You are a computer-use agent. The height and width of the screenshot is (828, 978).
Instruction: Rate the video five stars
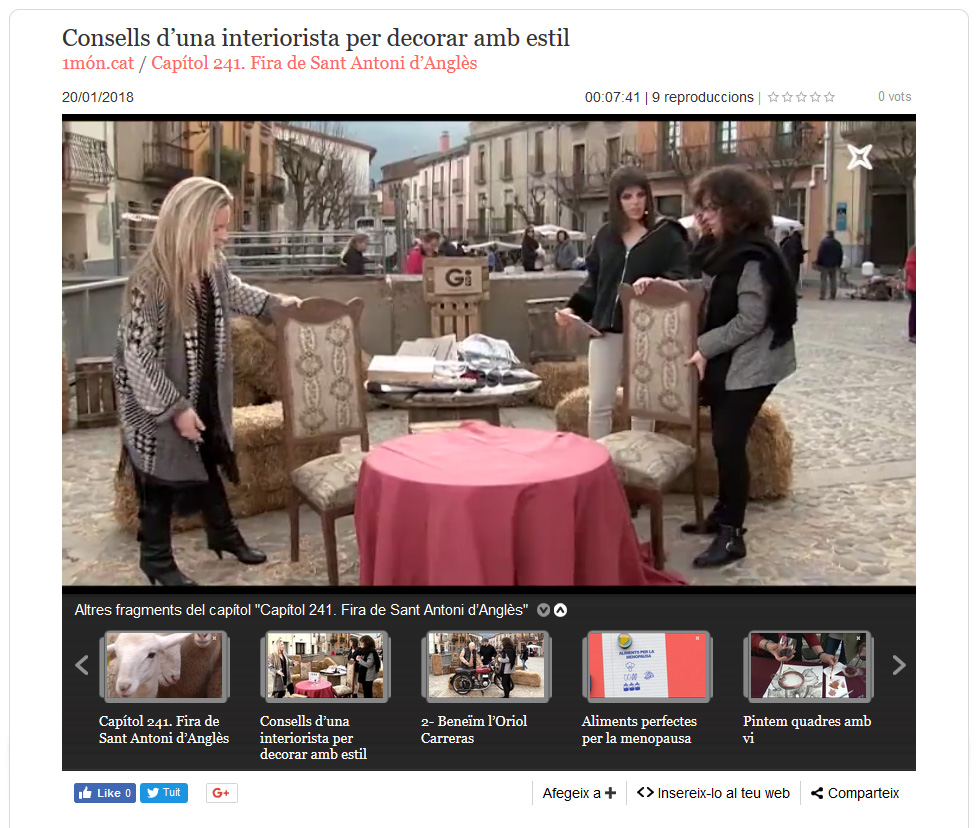(x=829, y=97)
